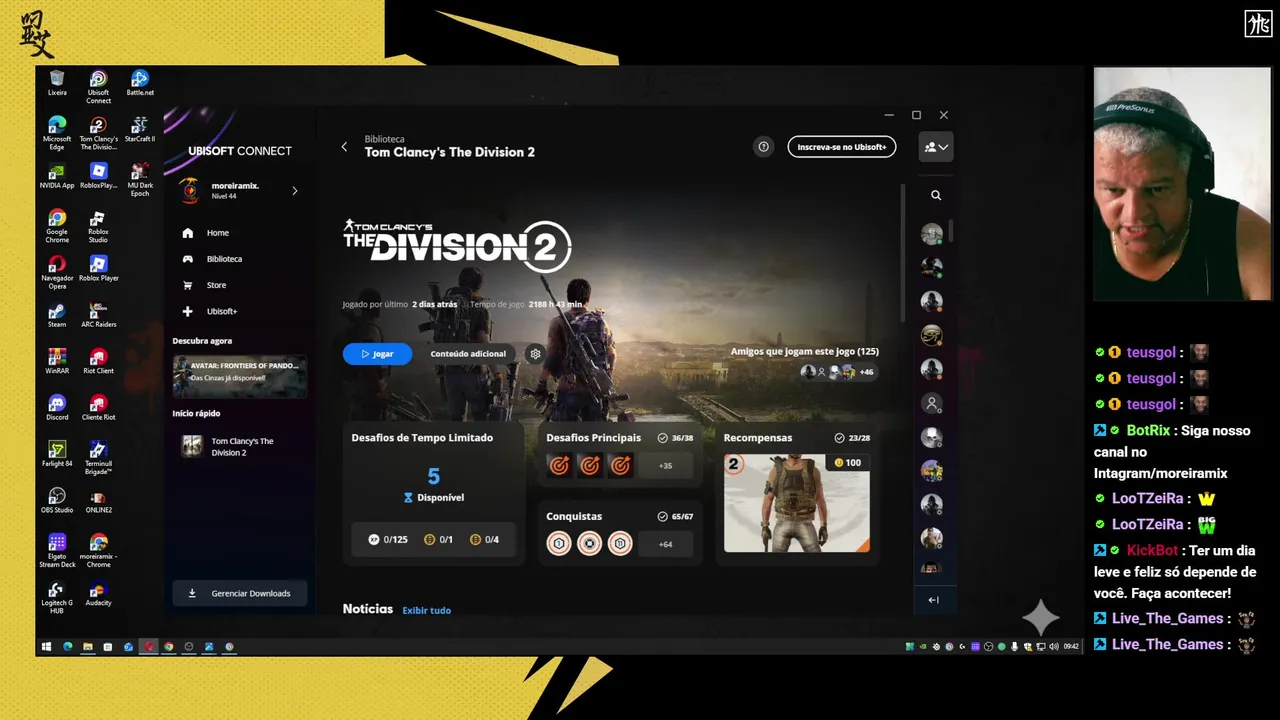1280x720 pixels.
Task: Launch The Division 2 from Início rápido
Action: click(x=240, y=447)
